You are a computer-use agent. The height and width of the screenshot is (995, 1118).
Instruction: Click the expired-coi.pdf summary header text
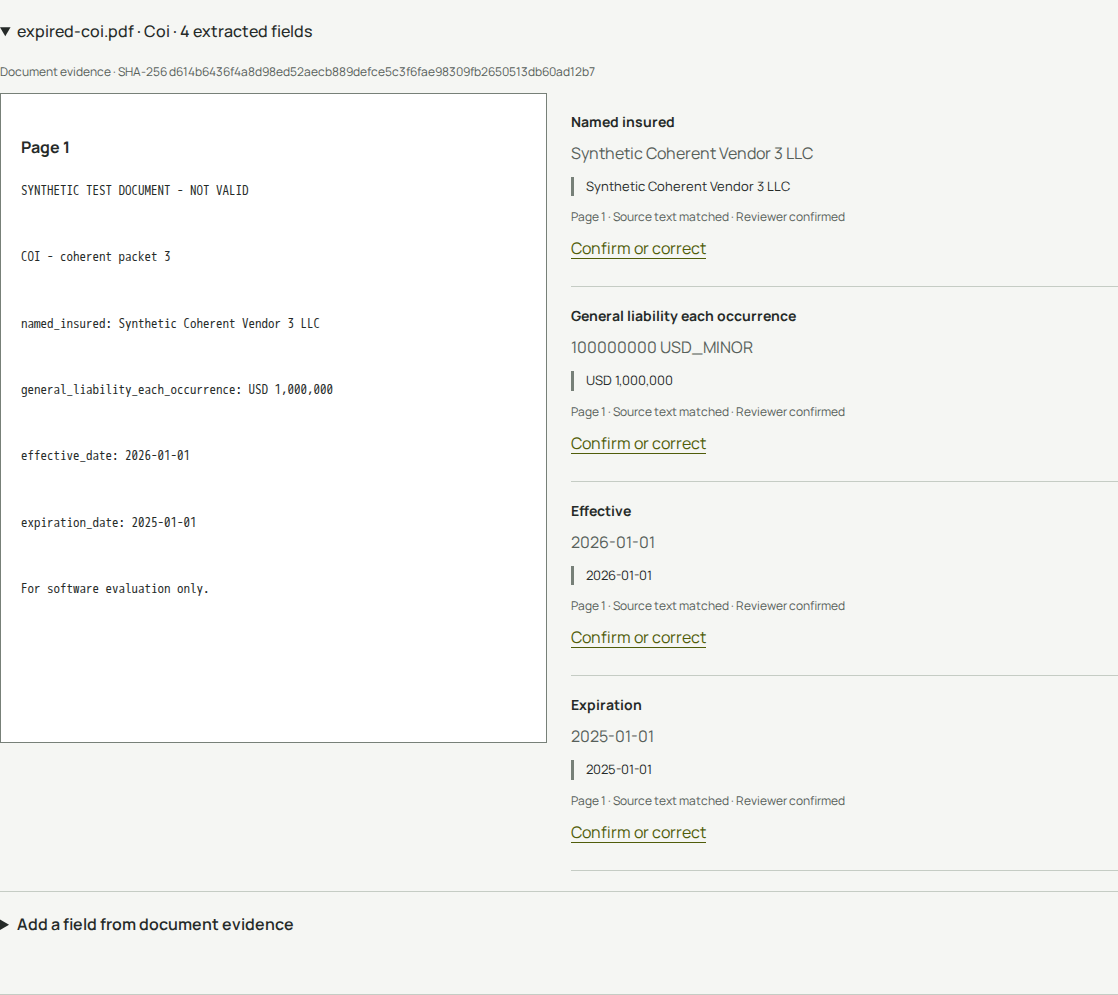coord(165,32)
